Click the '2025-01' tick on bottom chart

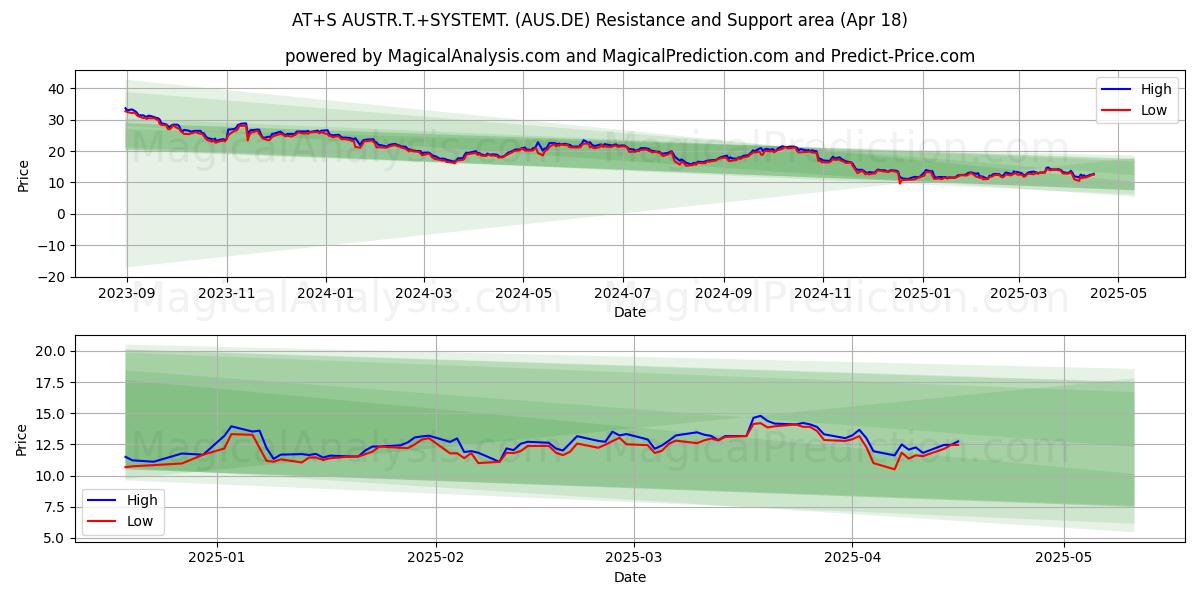coord(217,558)
